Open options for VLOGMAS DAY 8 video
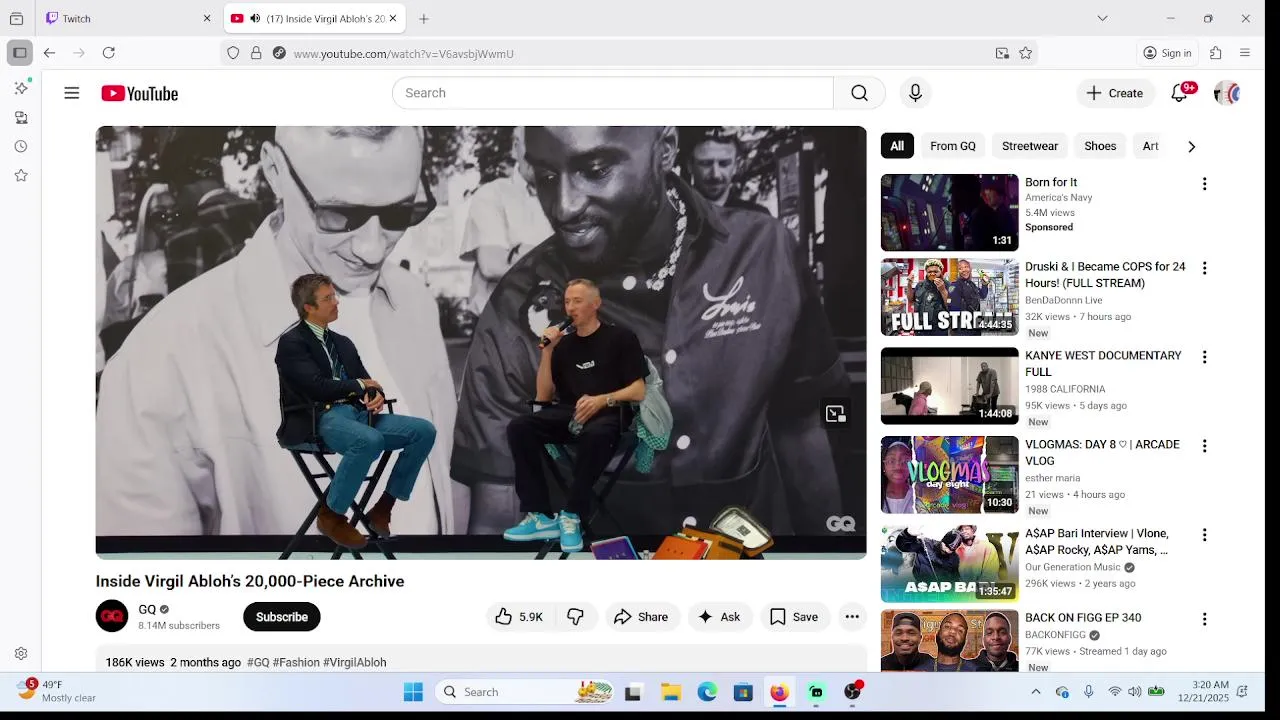Screen dimensions: 1280x720 pyautogui.click(x=1204, y=446)
